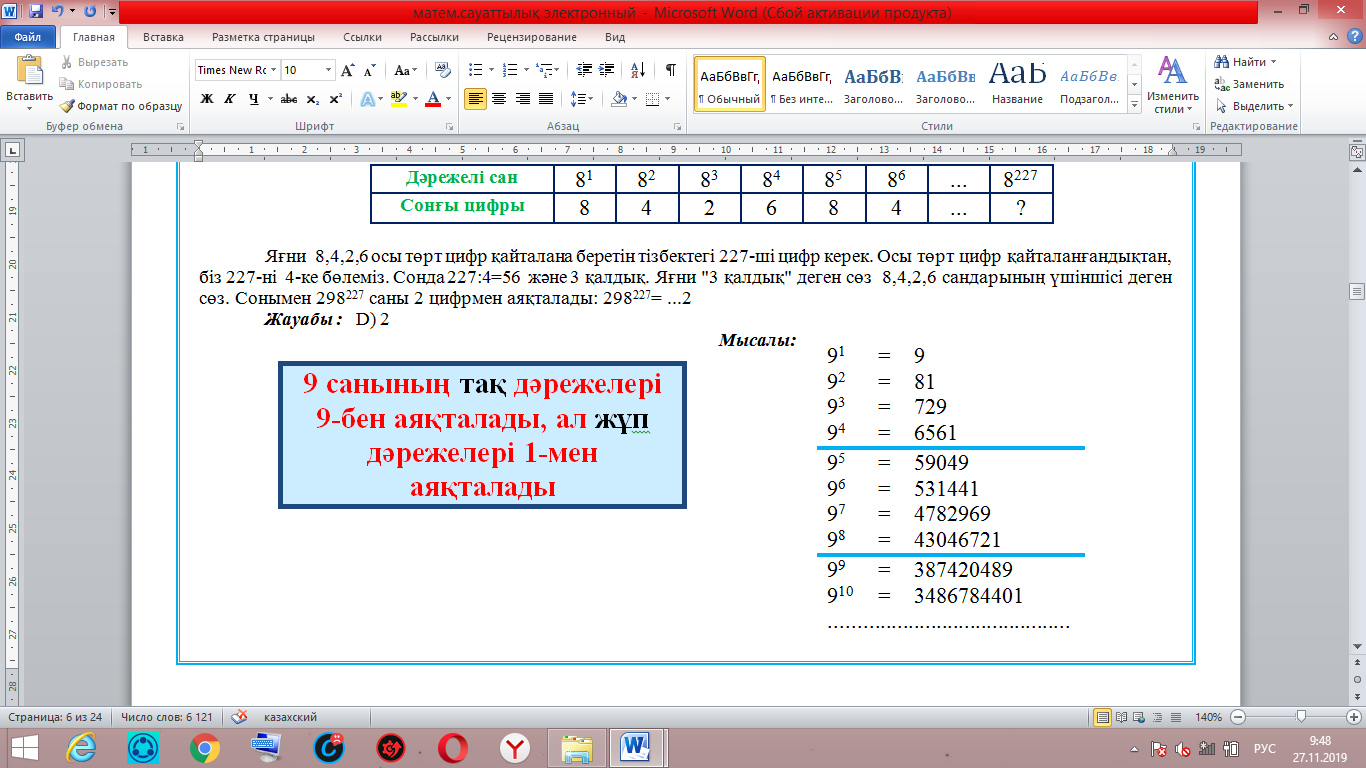
Task: Redo the last action
Action: coord(90,14)
